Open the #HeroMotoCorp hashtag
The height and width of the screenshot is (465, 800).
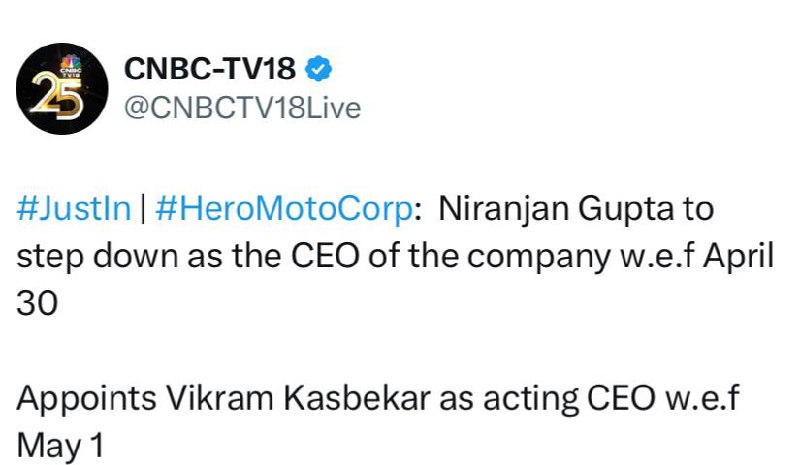coord(284,209)
